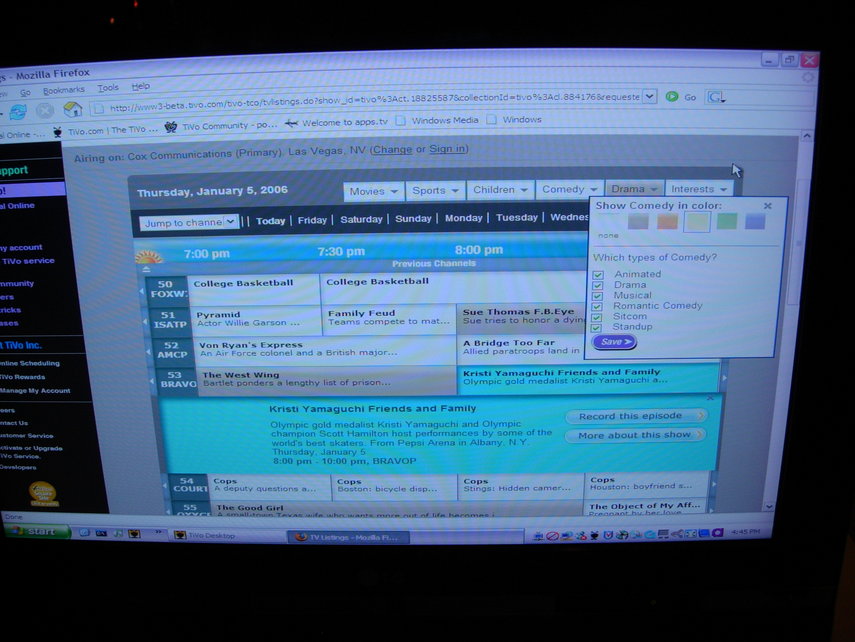The height and width of the screenshot is (642, 855).
Task: Click left arrow beside channel 50
Action: pos(141,291)
